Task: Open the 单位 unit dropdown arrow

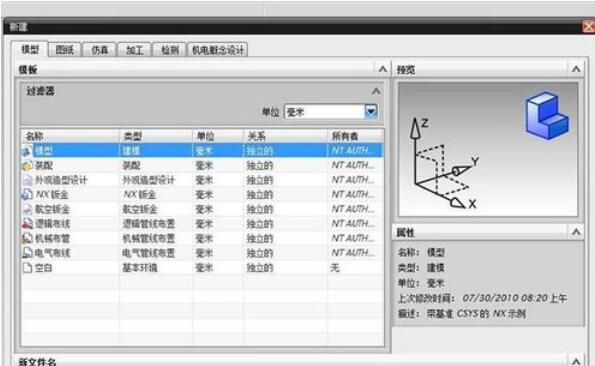Action: (371, 112)
